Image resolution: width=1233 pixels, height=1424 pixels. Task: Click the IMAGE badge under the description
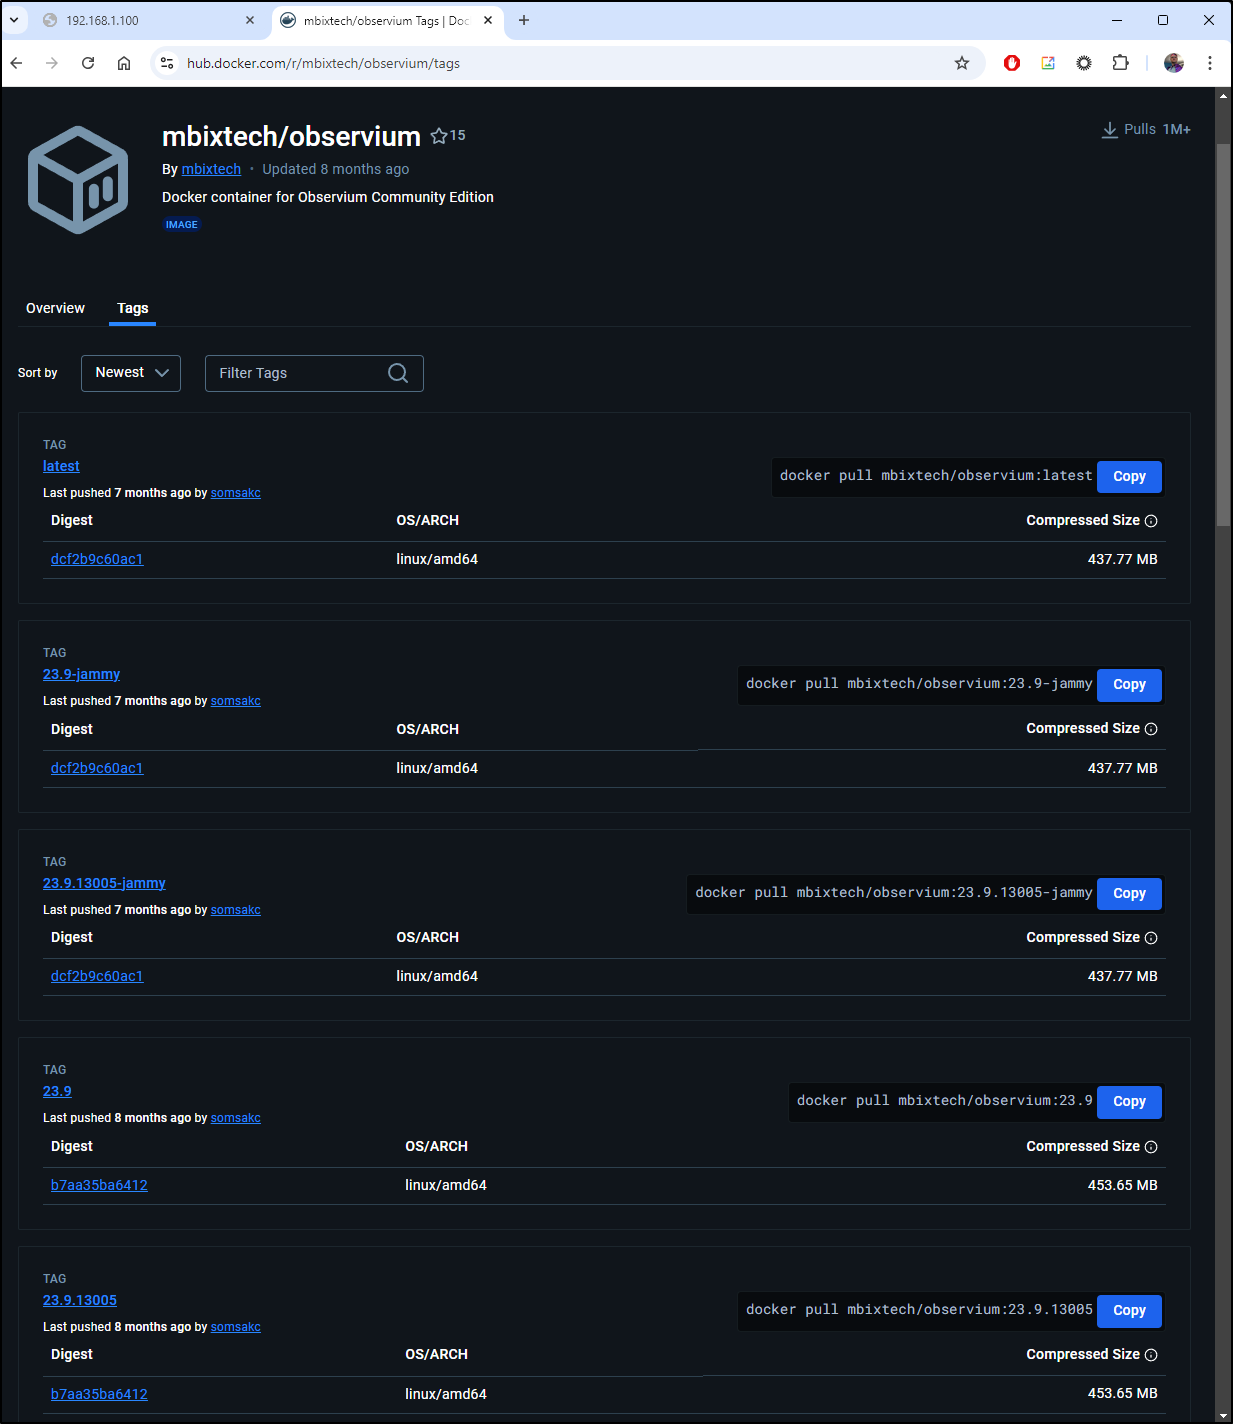[181, 225]
